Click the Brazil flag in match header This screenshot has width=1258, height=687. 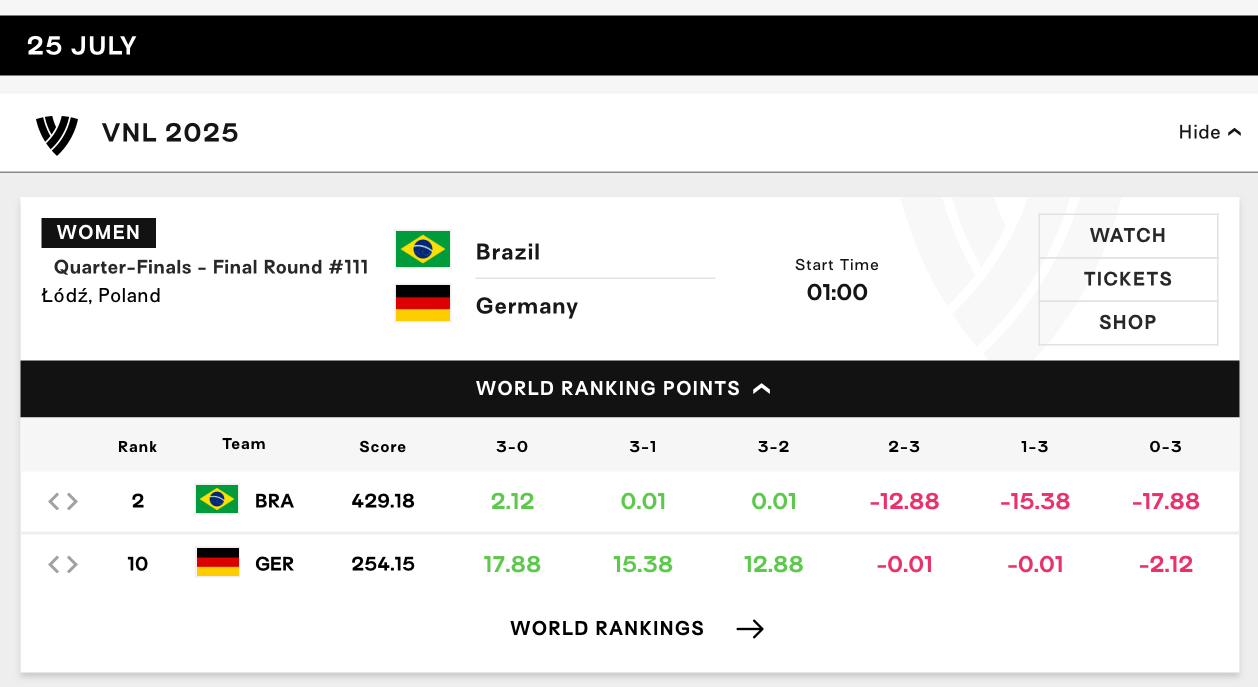[x=423, y=249]
